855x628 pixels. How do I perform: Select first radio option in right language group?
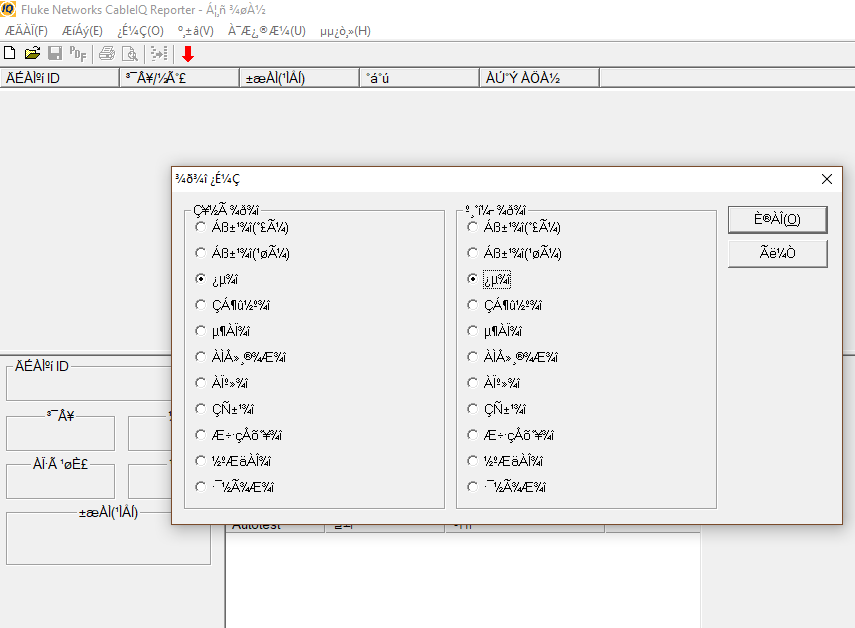point(514,227)
